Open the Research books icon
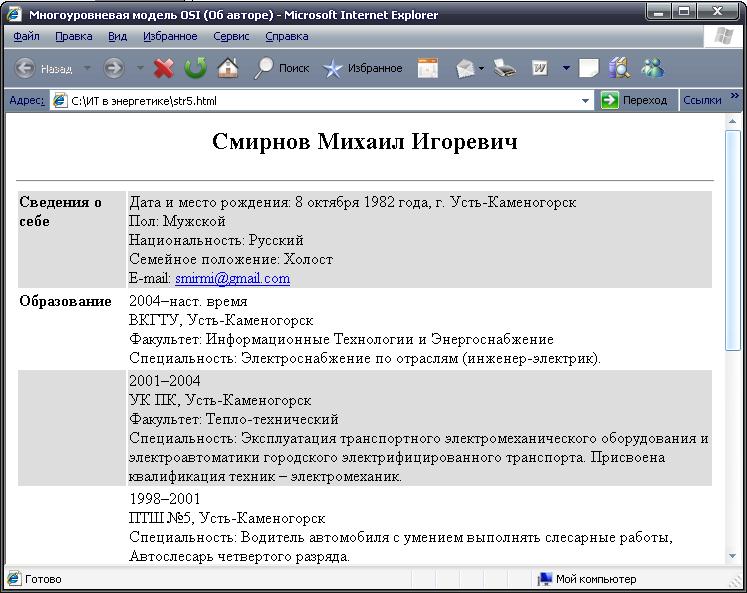Viewport: 747px width, 593px height. 619,68
